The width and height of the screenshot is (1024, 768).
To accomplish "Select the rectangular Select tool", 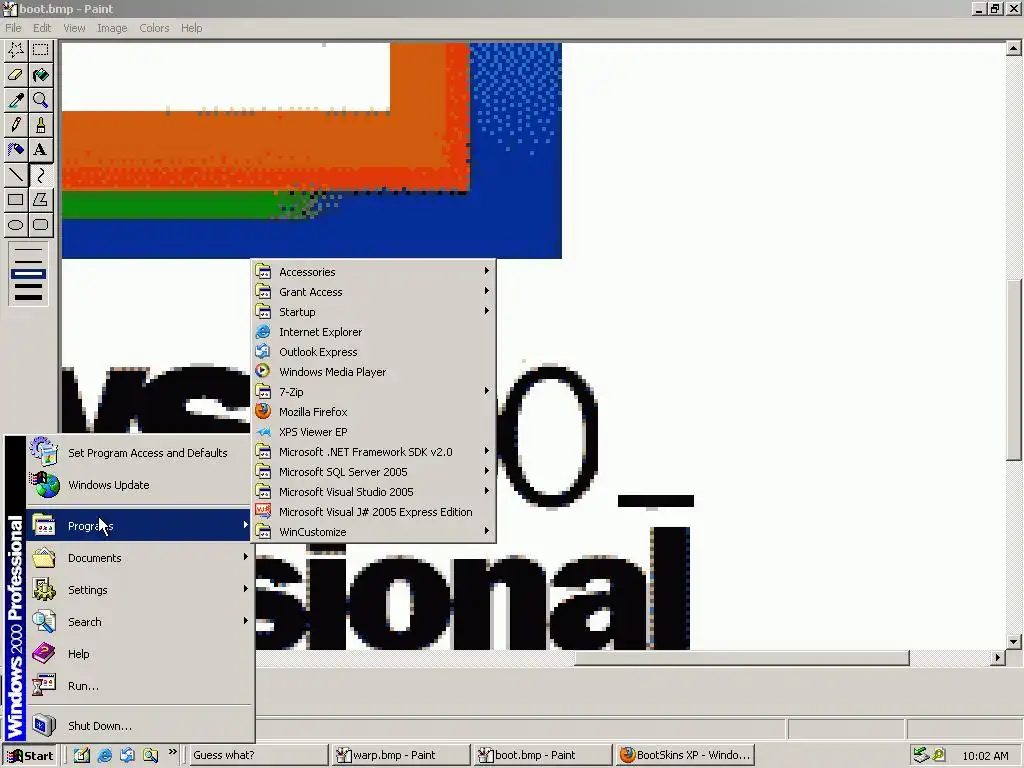I will (40, 50).
